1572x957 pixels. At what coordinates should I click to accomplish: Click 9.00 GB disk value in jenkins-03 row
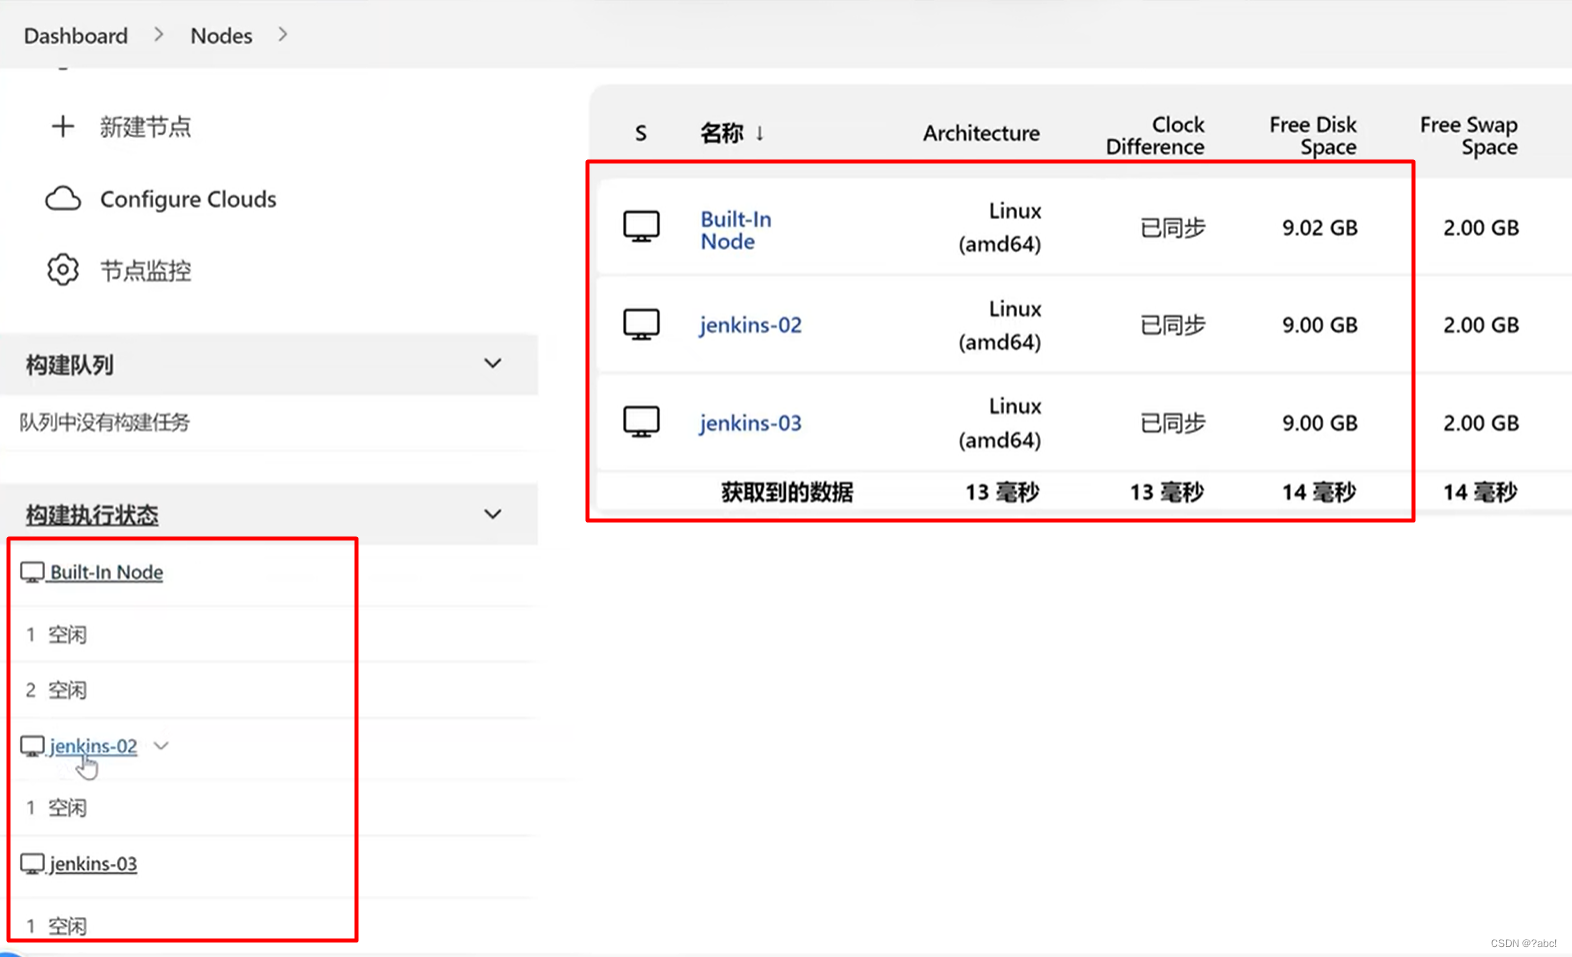[x=1320, y=423]
